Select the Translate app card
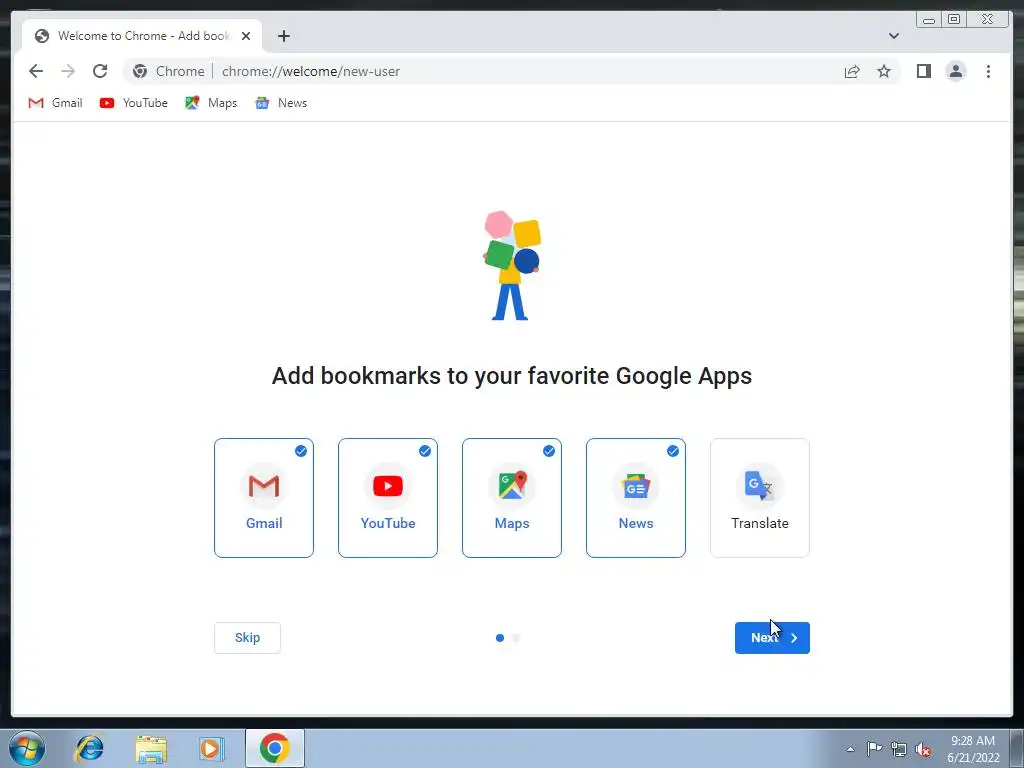Image resolution: width=1024 pixels, height=768 pixels. [760, 498]
